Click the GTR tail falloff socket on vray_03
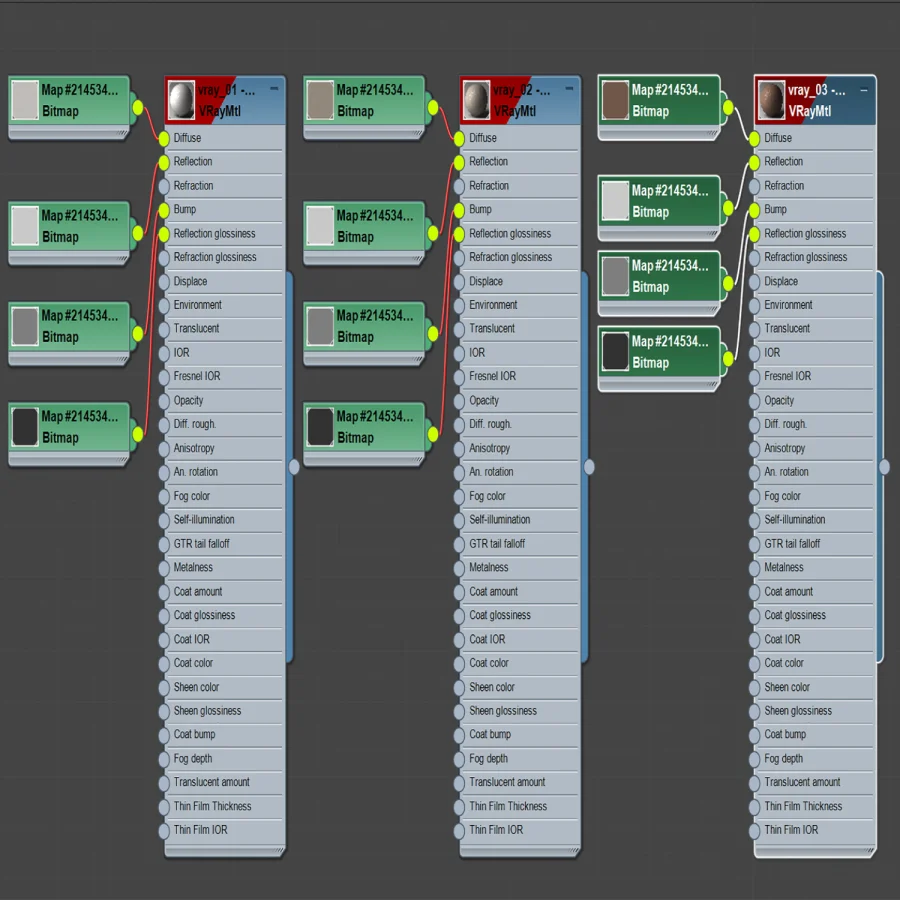 [754, 544]
